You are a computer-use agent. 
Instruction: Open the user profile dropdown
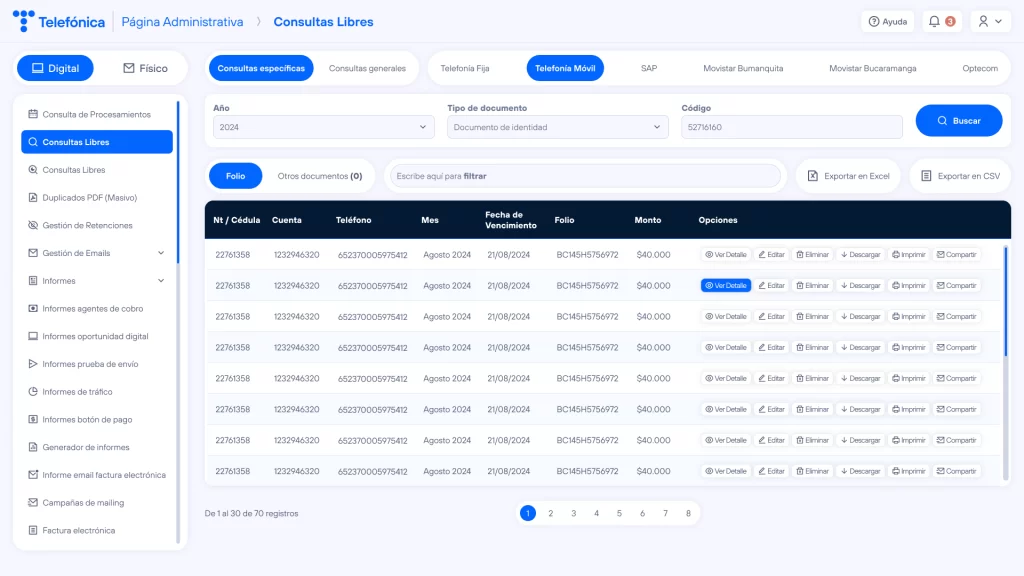(x=990, y=21)
